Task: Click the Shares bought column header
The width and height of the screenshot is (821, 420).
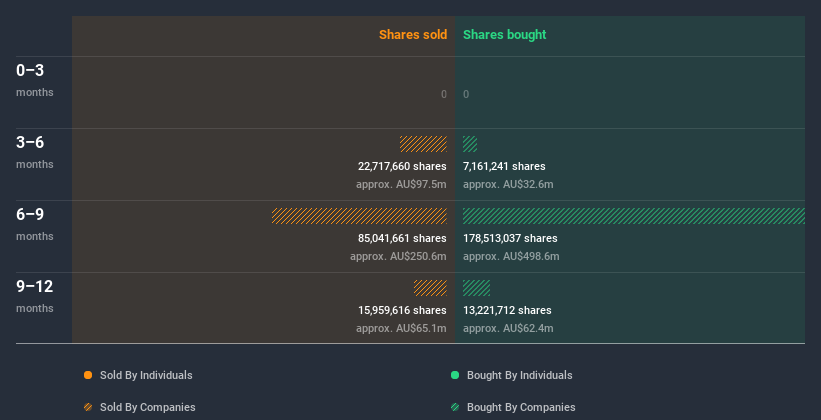Action: [x=505, y=35]
